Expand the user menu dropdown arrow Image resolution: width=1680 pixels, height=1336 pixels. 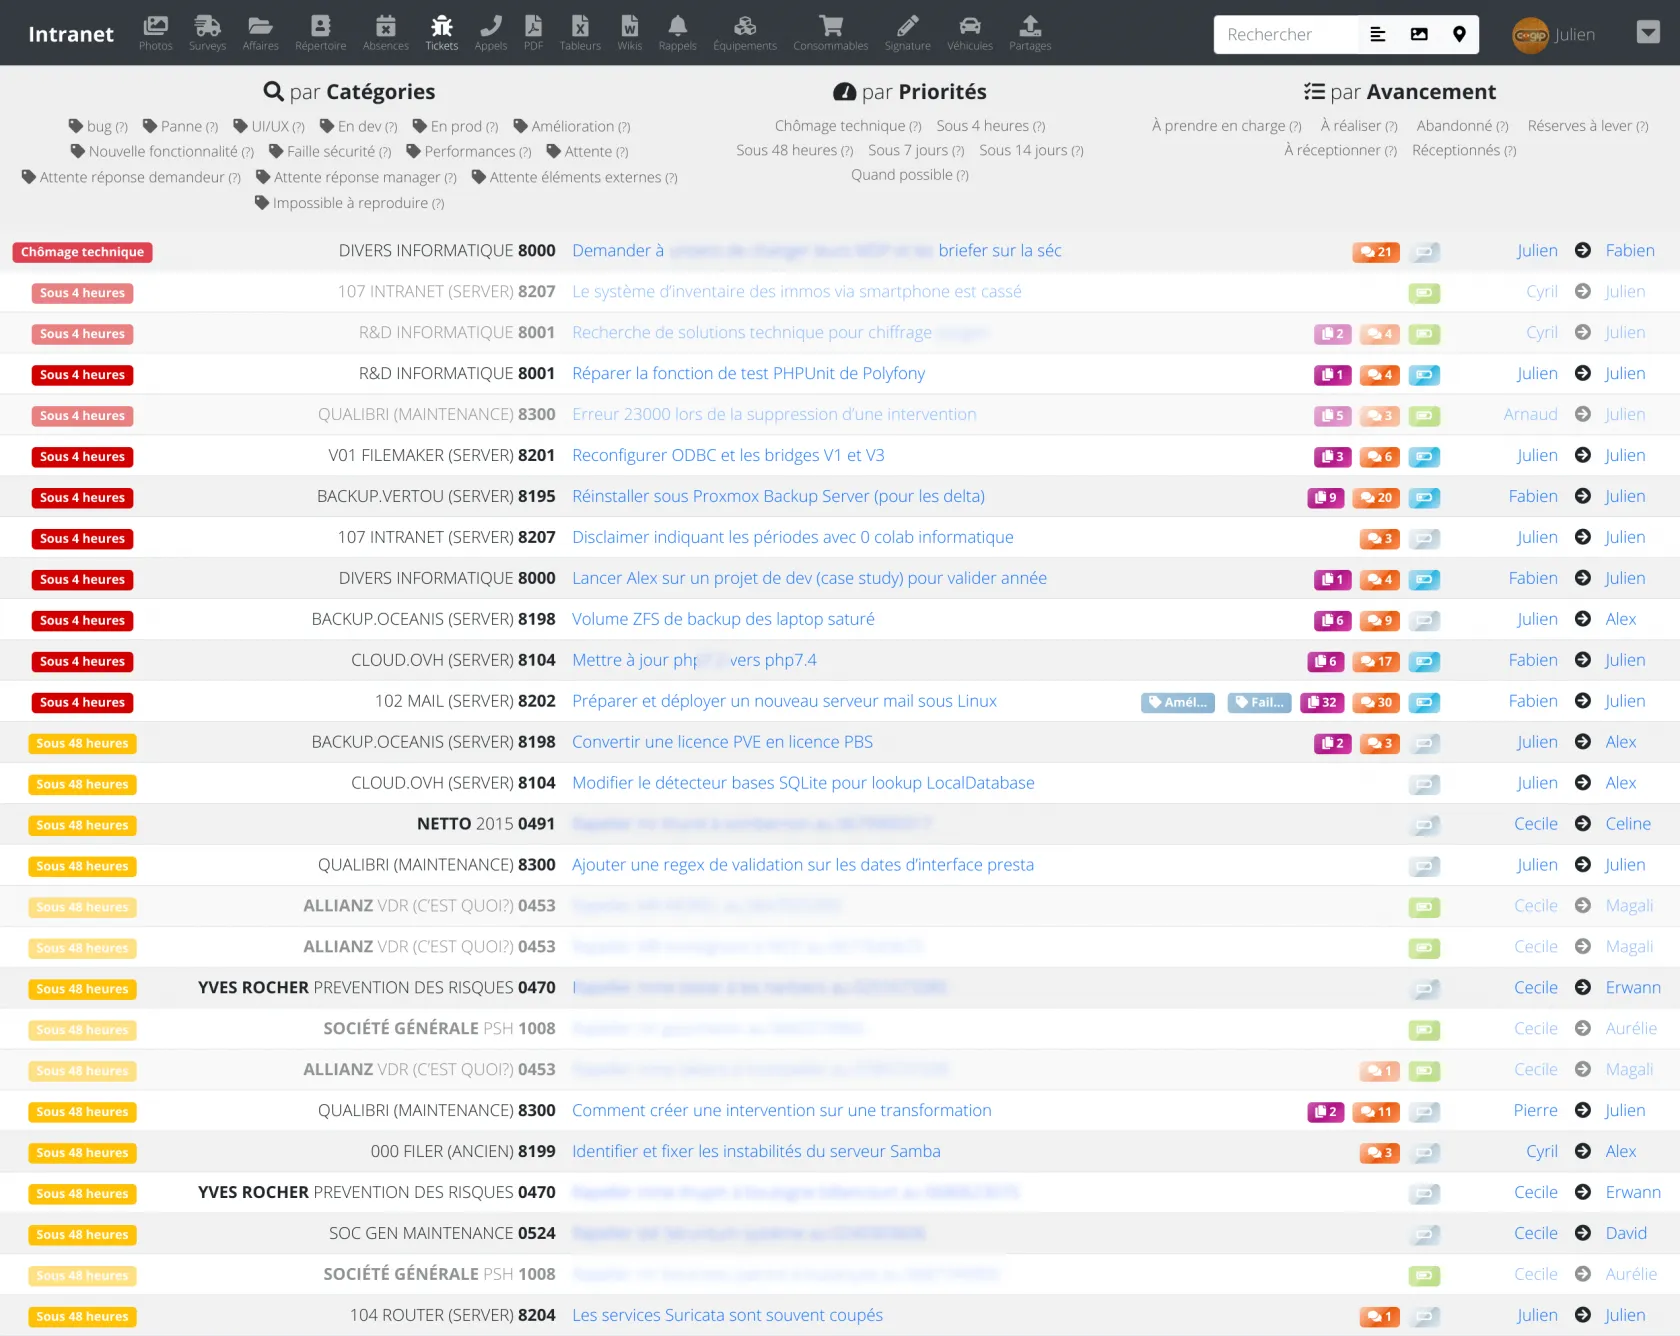pos(1648,33)
